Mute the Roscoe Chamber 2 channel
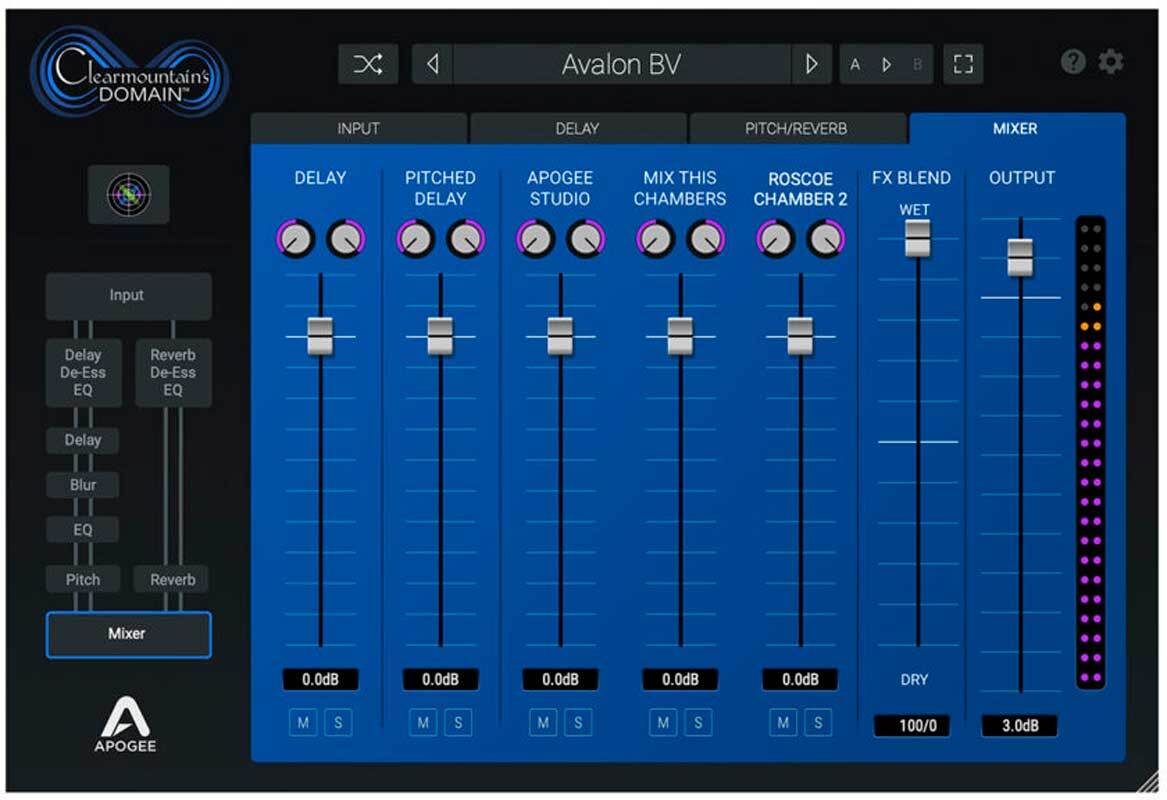Viewport: 1167px width, 800px height. click(x=784, y=722)
